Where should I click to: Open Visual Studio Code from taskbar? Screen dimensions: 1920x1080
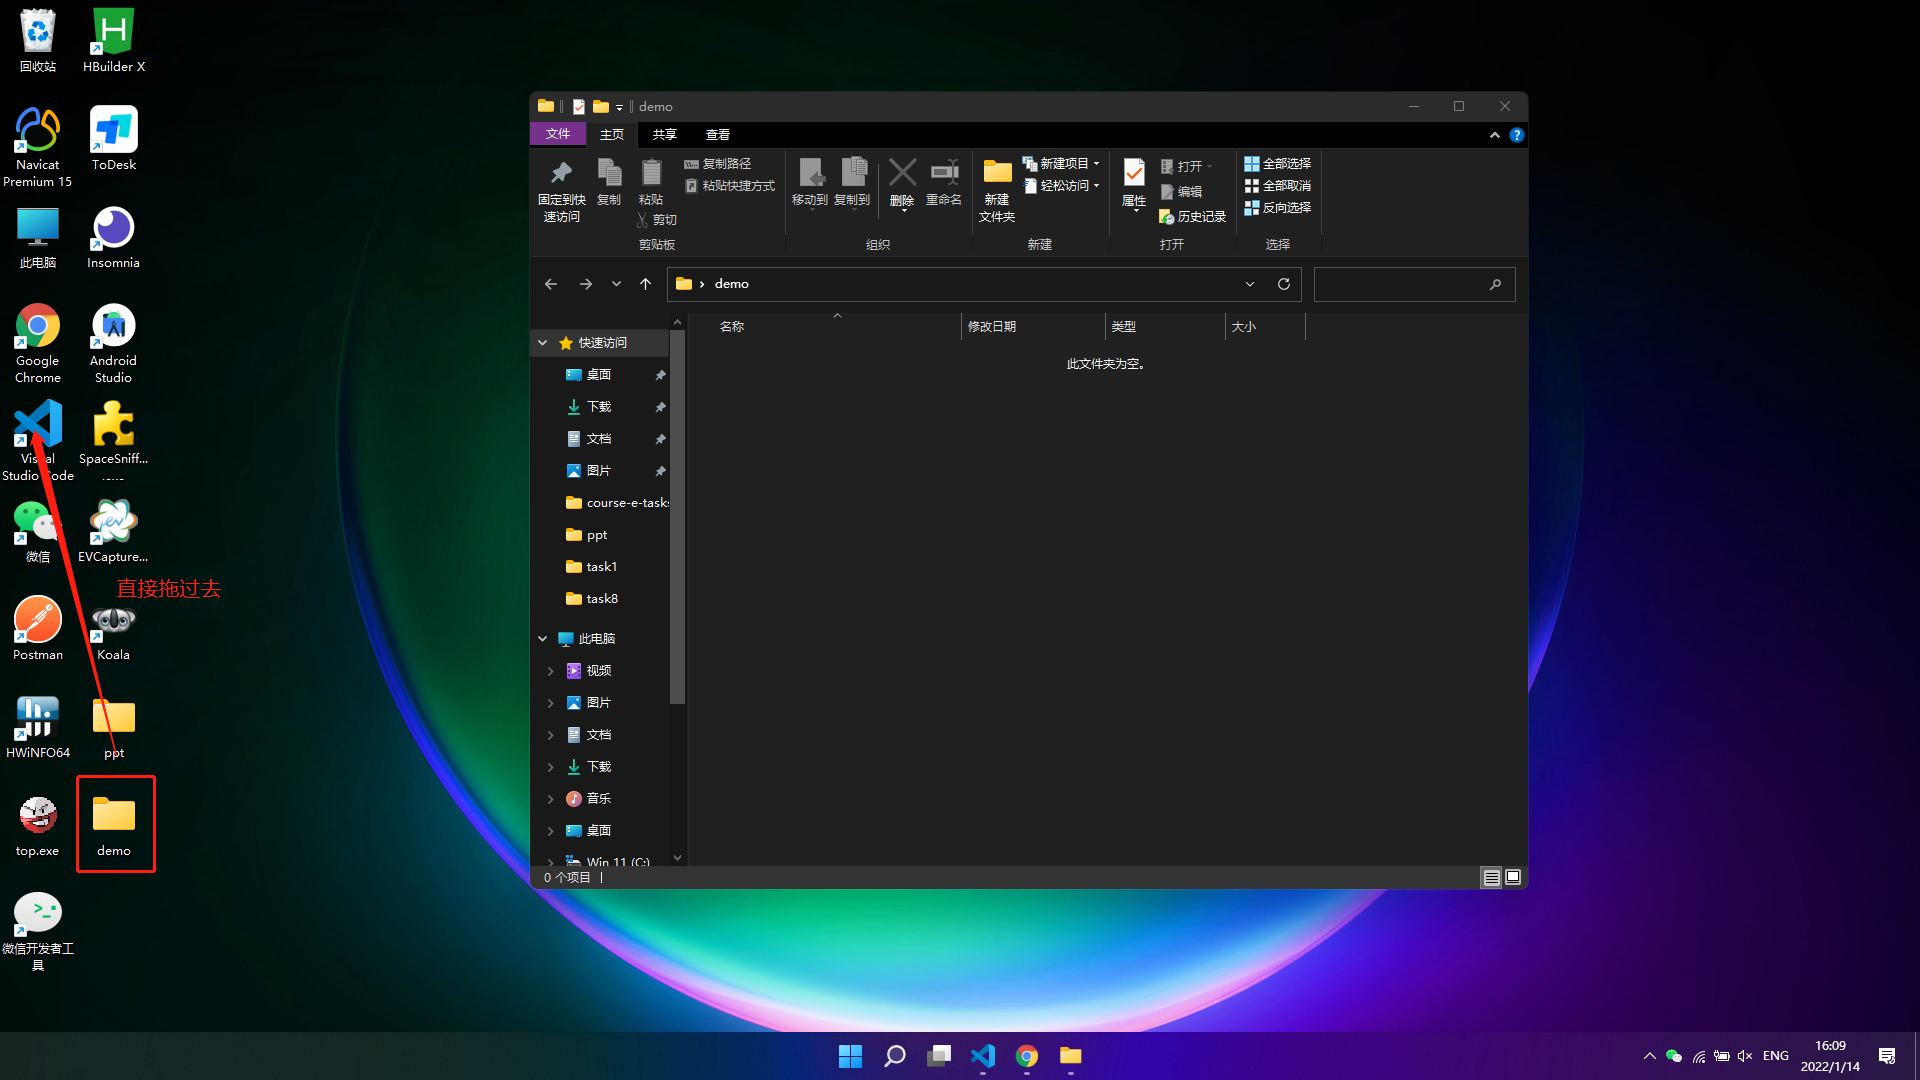click(x=983, y=1056)
